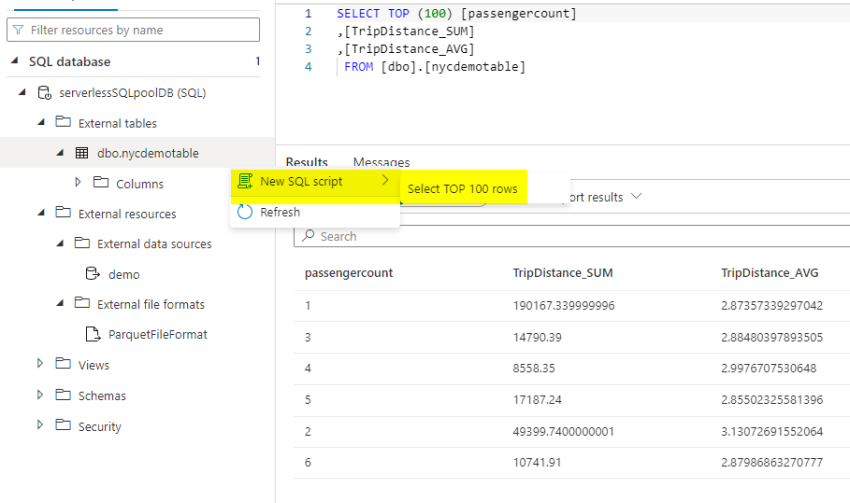The image size is (850, 503).
Task: Open the Results tab
Action: [307, 162]
